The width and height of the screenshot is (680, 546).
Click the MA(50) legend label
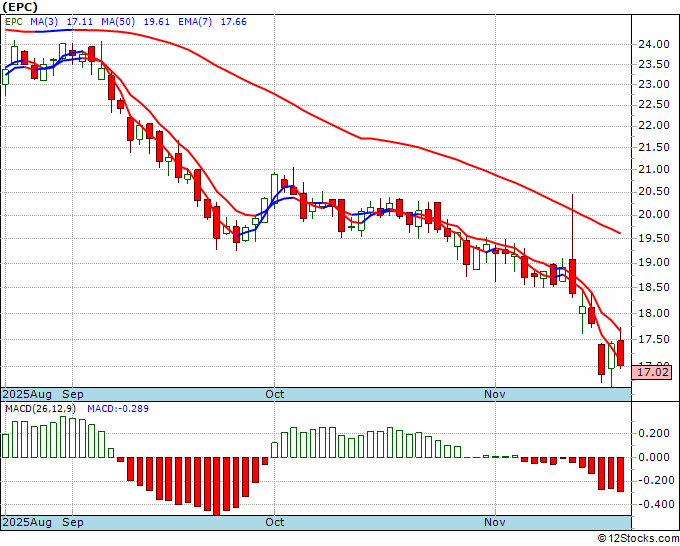[118, 22]
